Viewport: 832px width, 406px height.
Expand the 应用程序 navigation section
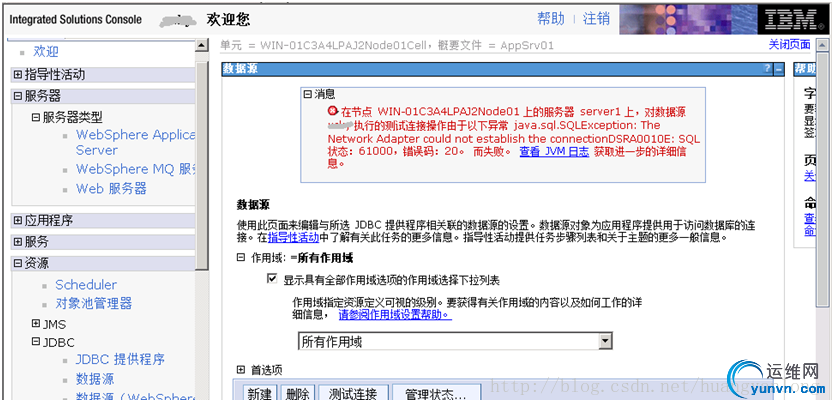(18, 220)
